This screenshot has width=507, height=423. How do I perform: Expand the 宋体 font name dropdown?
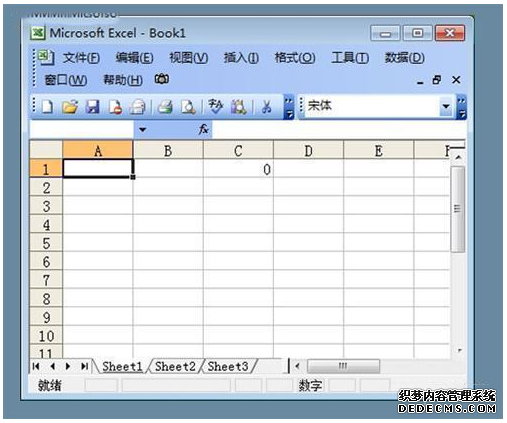[446, 107]
